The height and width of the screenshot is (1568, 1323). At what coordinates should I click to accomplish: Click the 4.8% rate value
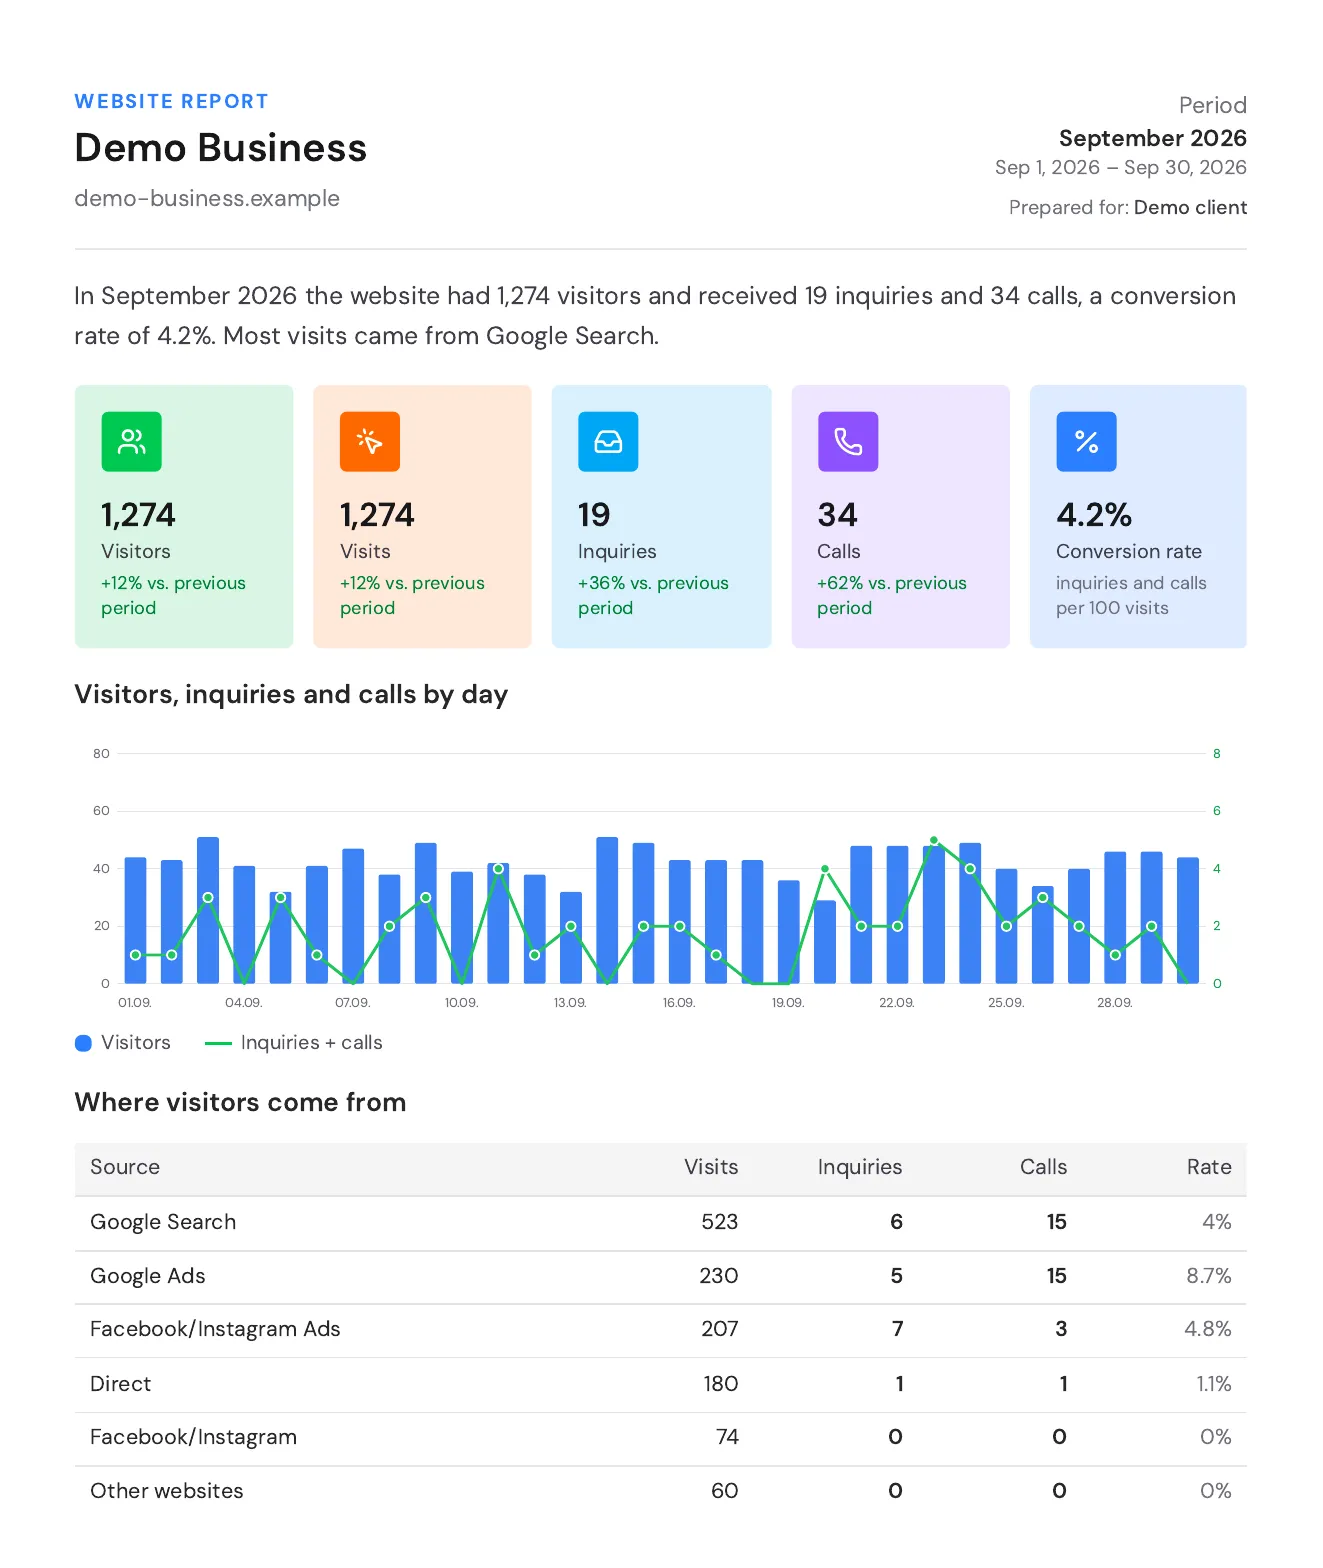pos(1208,1329)
